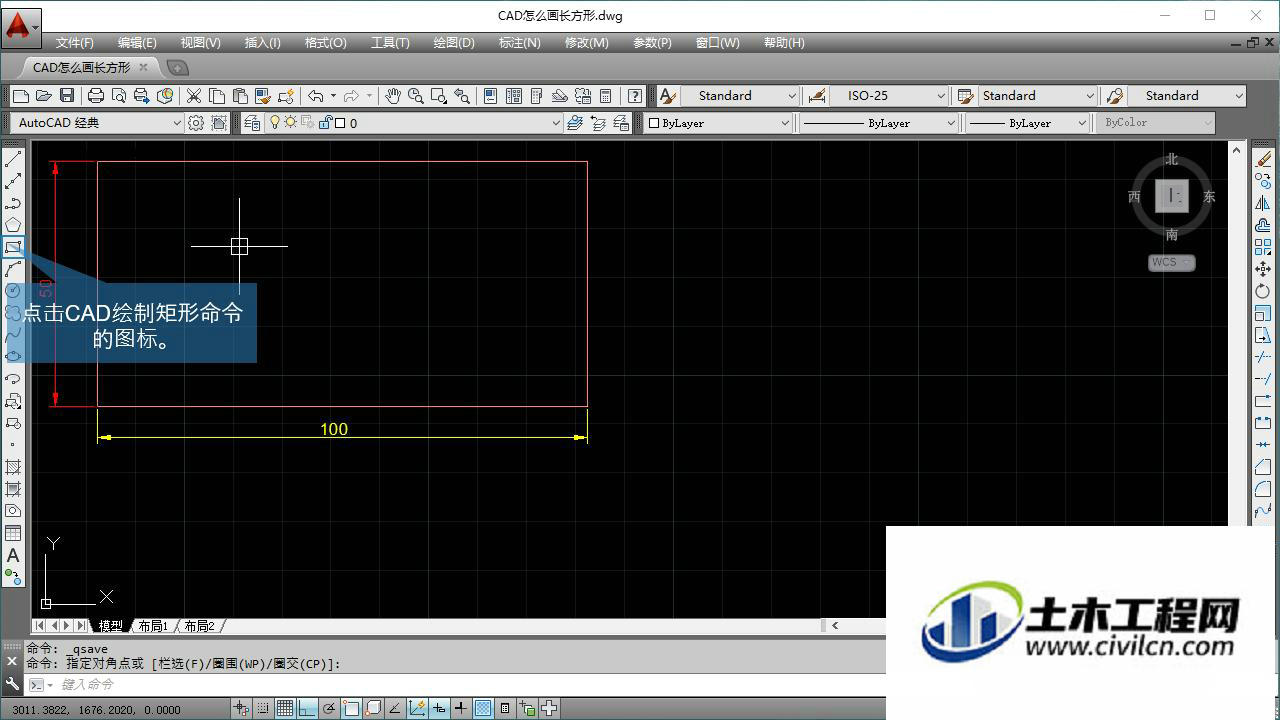Switch to the 布局2 layout tab

(199, 626)
